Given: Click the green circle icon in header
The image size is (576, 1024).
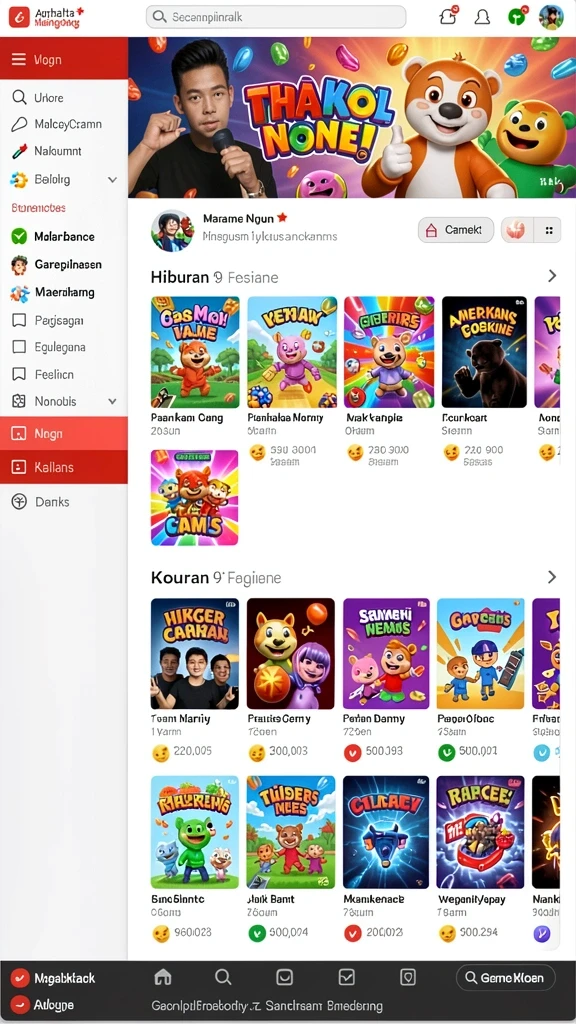Looking at the screenshot, I should tap(517, 17).
